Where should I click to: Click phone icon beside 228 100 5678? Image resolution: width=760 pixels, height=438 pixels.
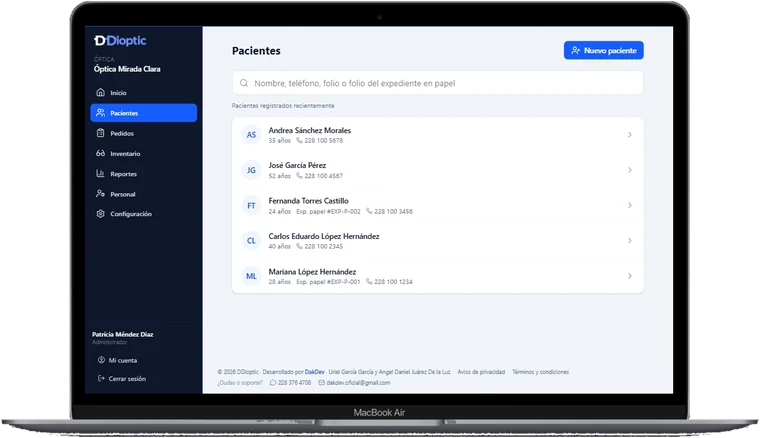click(300, 141)
